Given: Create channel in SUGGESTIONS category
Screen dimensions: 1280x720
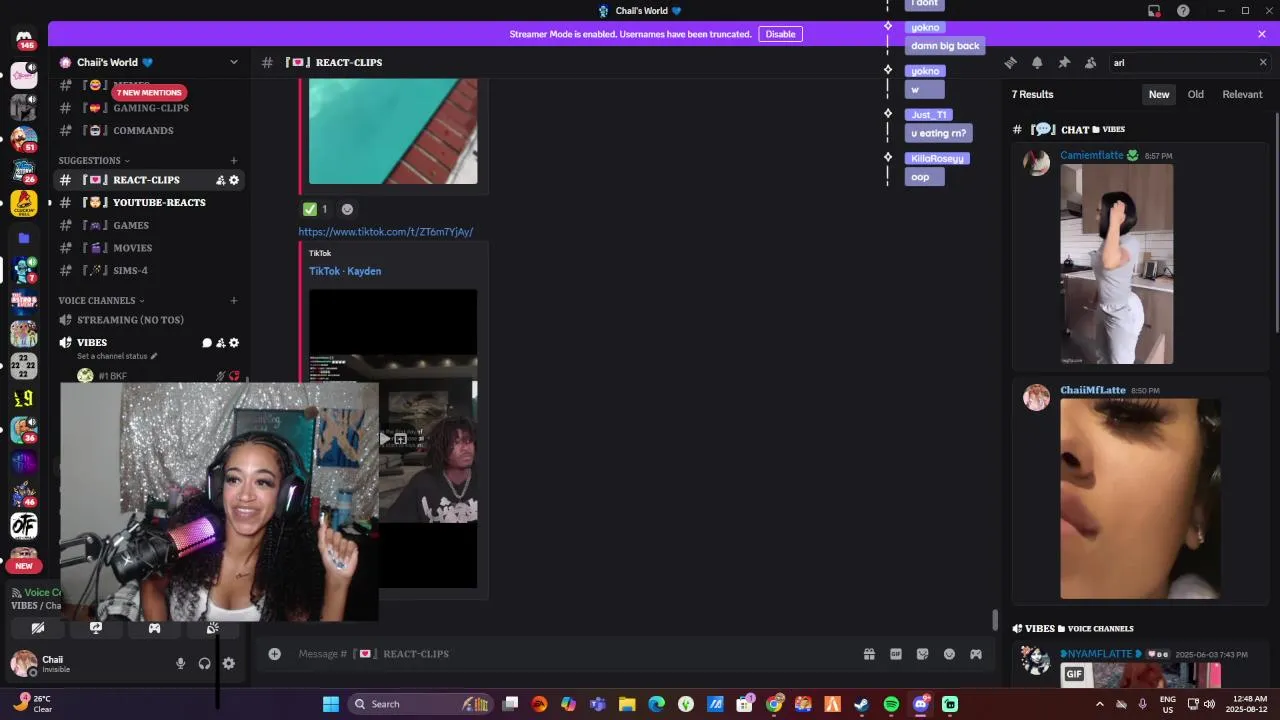Looking at the screenshot, I should click(x=234, y=160).
